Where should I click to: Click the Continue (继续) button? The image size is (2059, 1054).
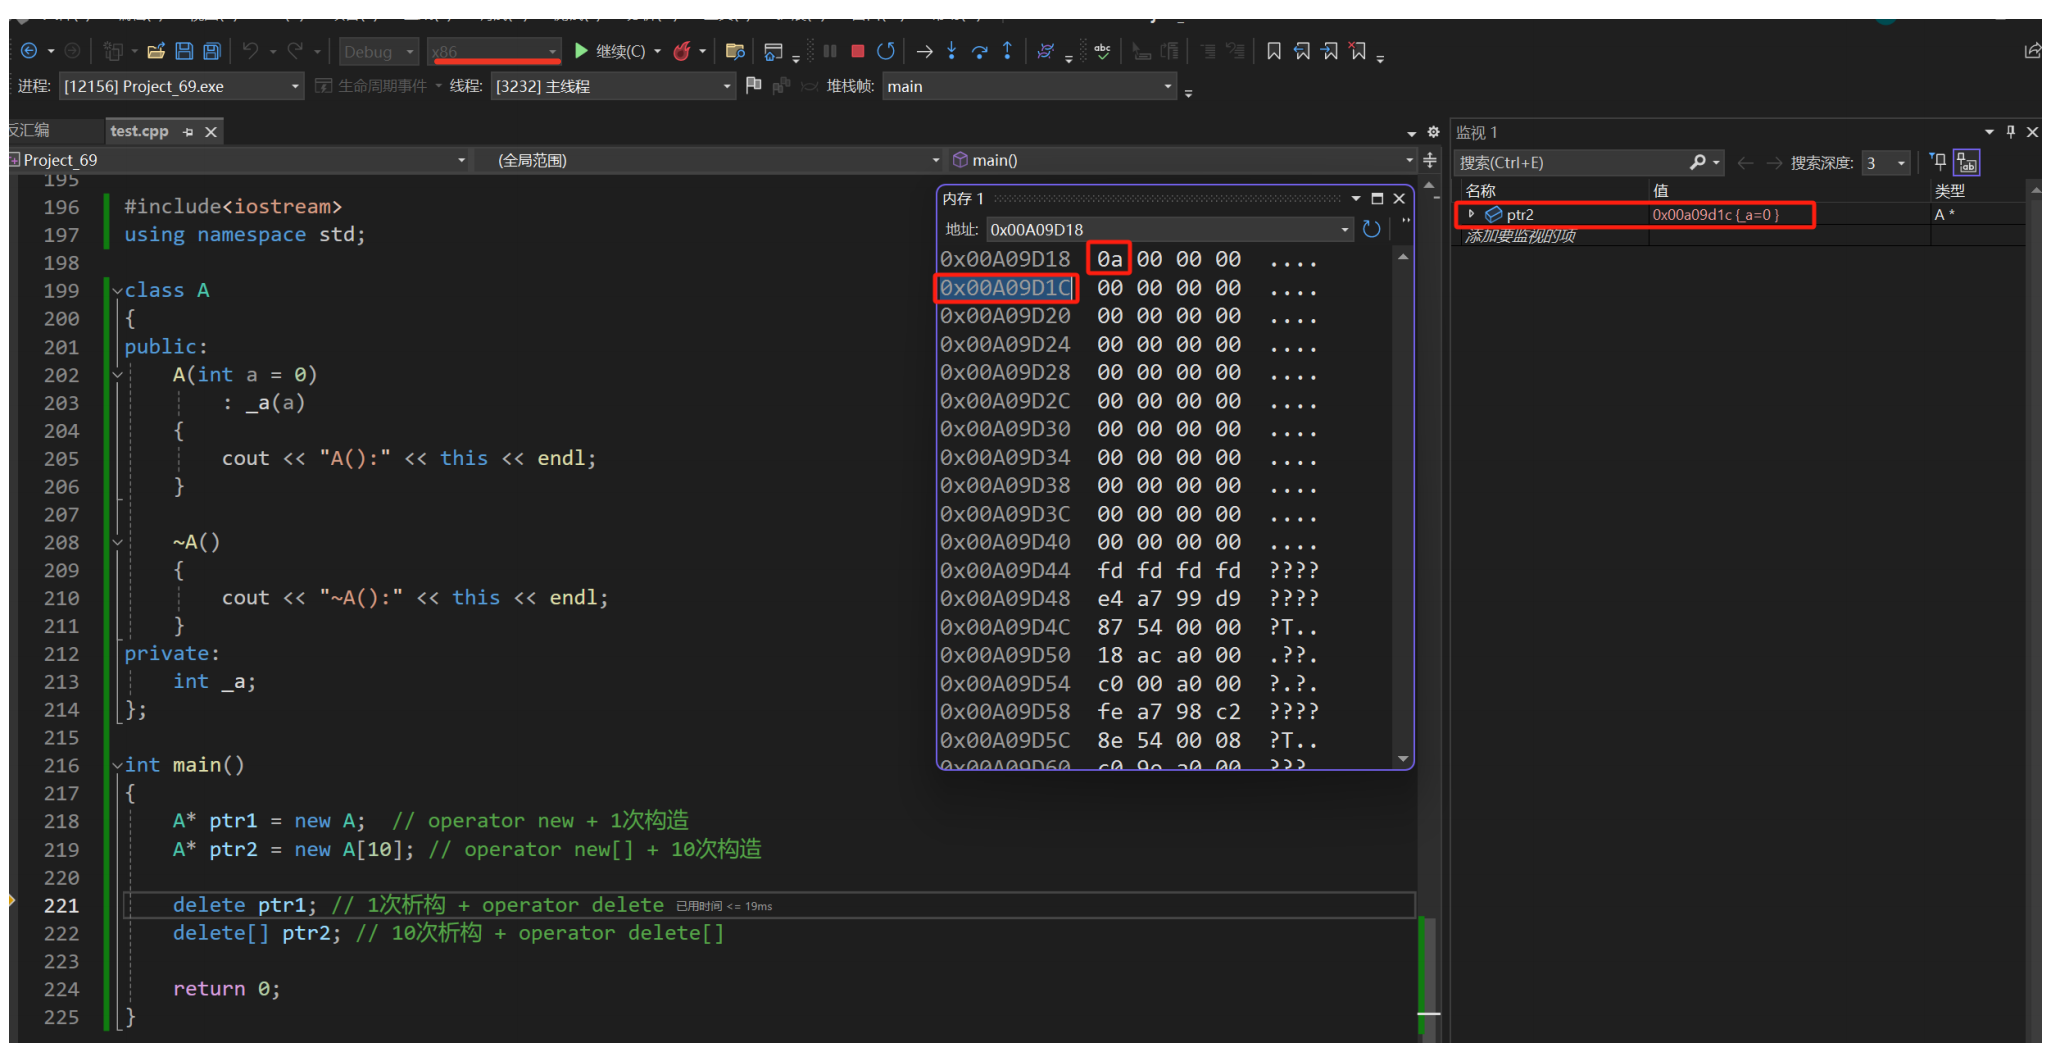pyautogui.click(x=610, y=51)
